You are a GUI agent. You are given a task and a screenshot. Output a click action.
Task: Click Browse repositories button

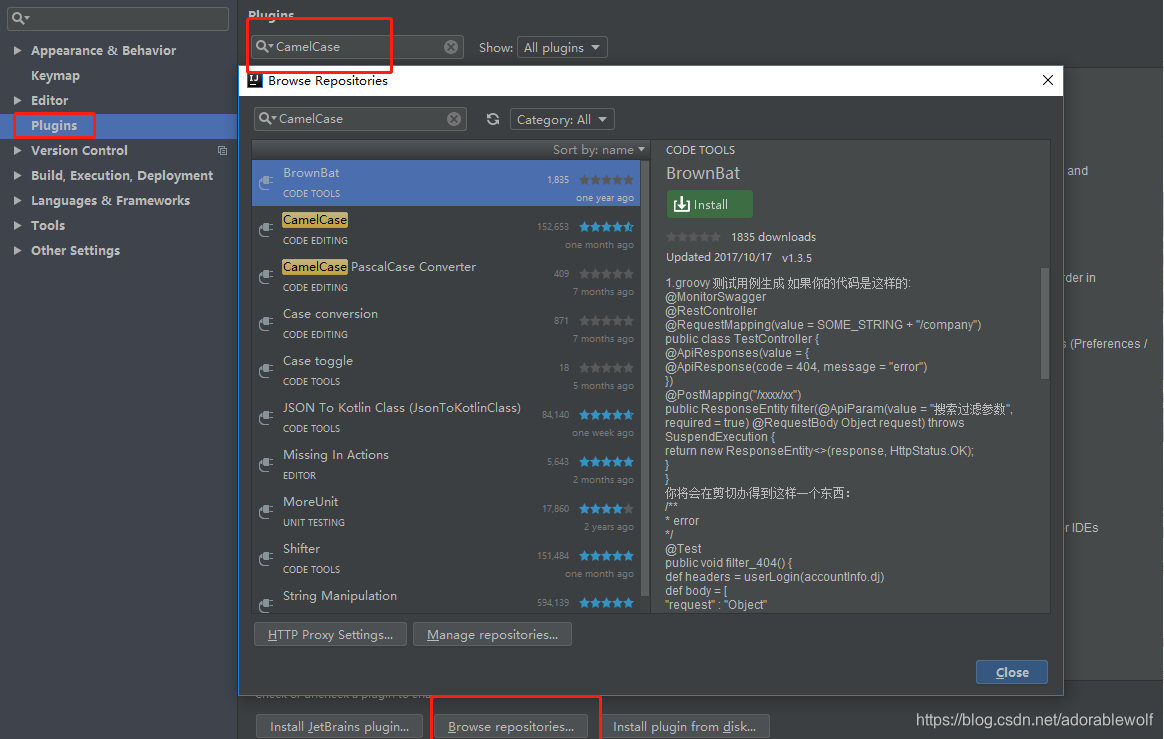pyautogui.click(x=511, y=726)
